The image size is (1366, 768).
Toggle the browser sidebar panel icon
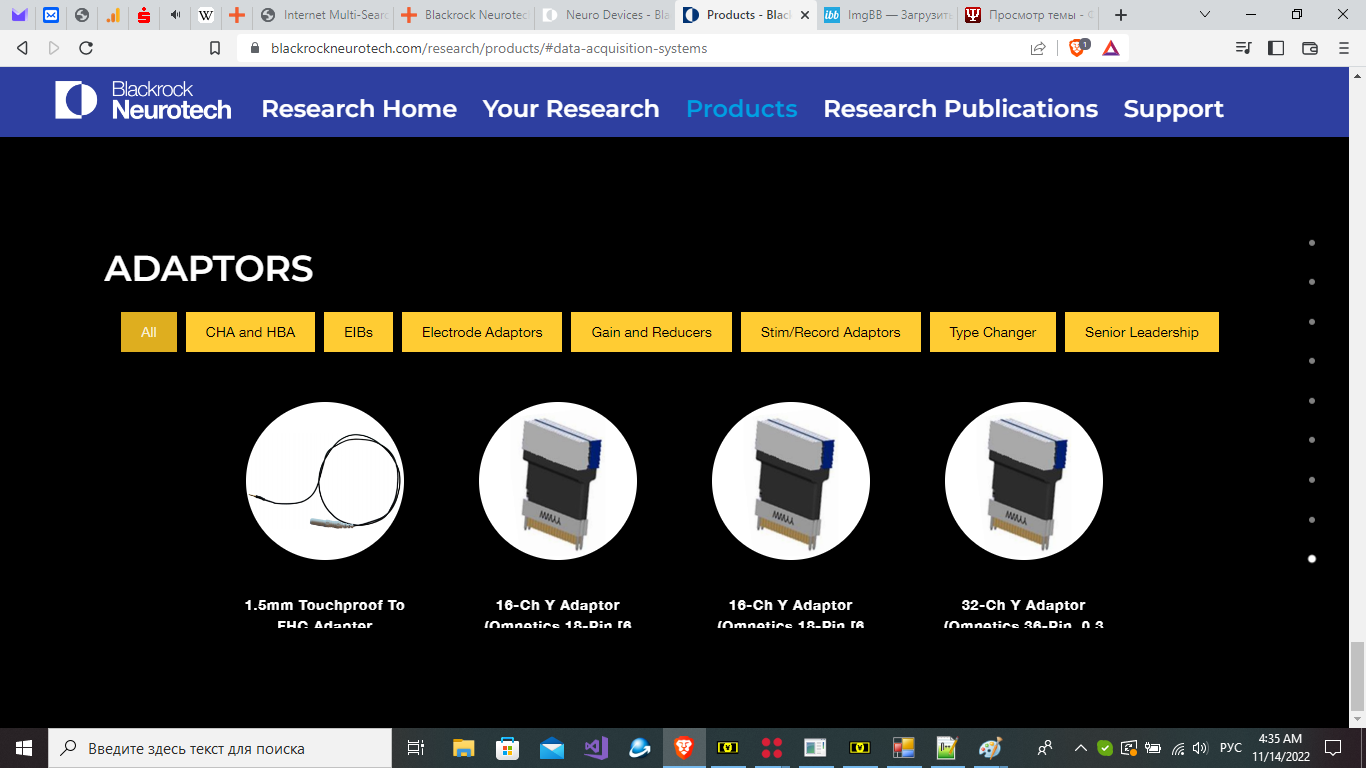(1276, 48)
